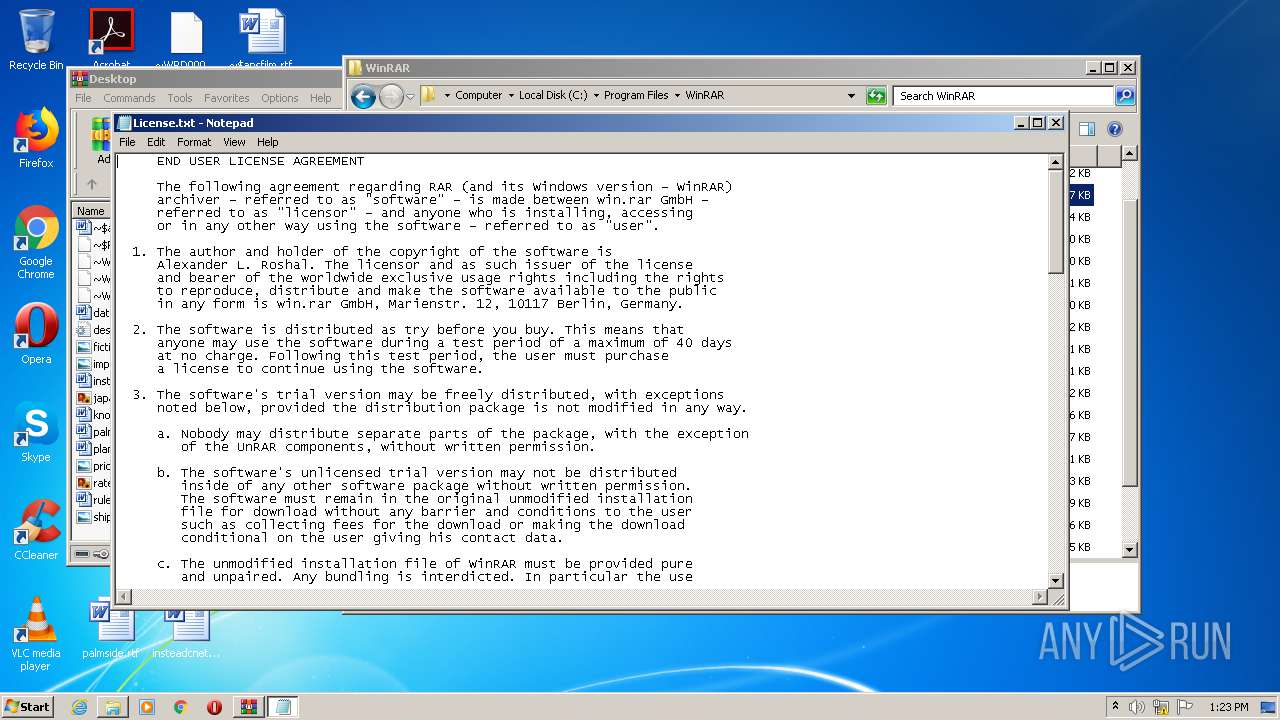Open the Tools menu in WinRAR
The image size is (1280, 720).
coord(180,98)
